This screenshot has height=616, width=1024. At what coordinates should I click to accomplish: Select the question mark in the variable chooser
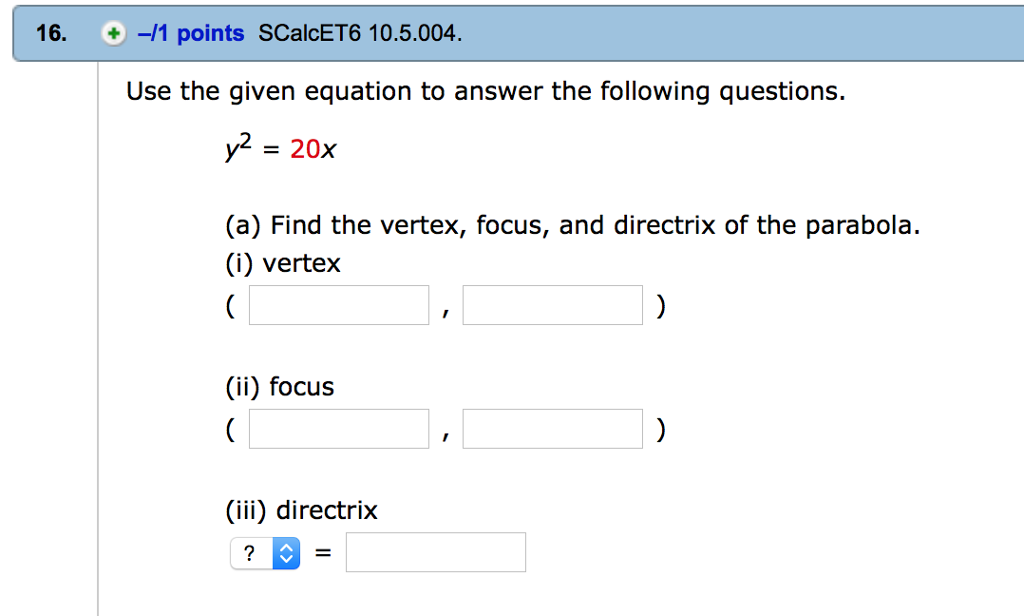point(250,552)
